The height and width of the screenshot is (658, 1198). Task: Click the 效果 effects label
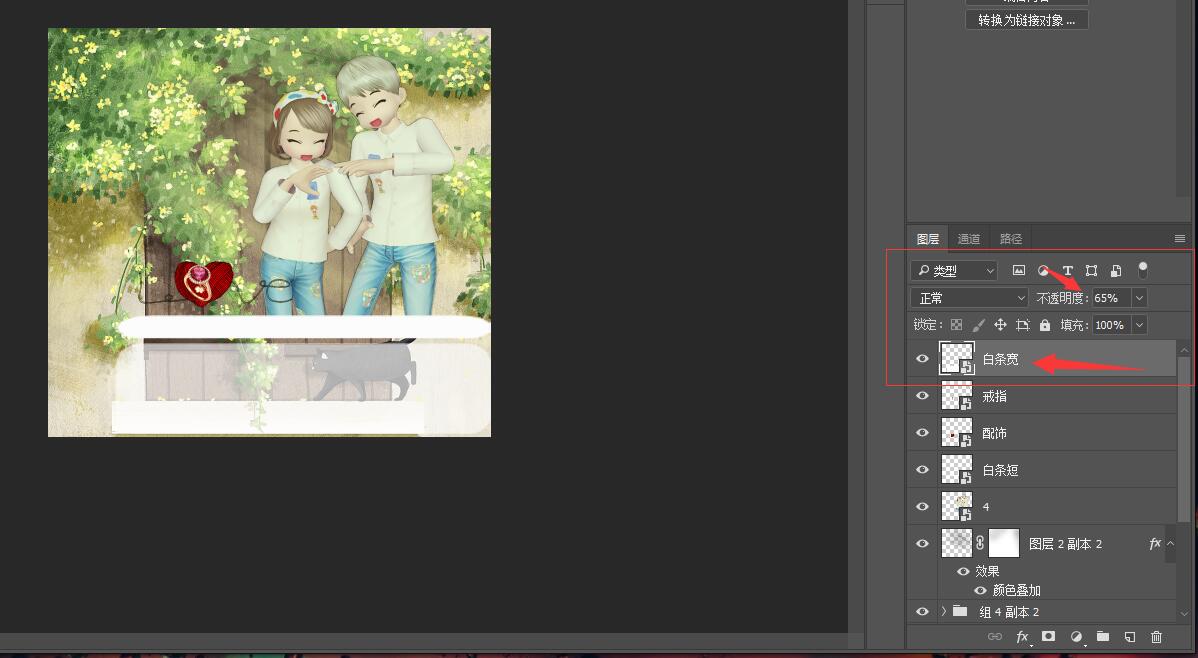tap(987, 572)
